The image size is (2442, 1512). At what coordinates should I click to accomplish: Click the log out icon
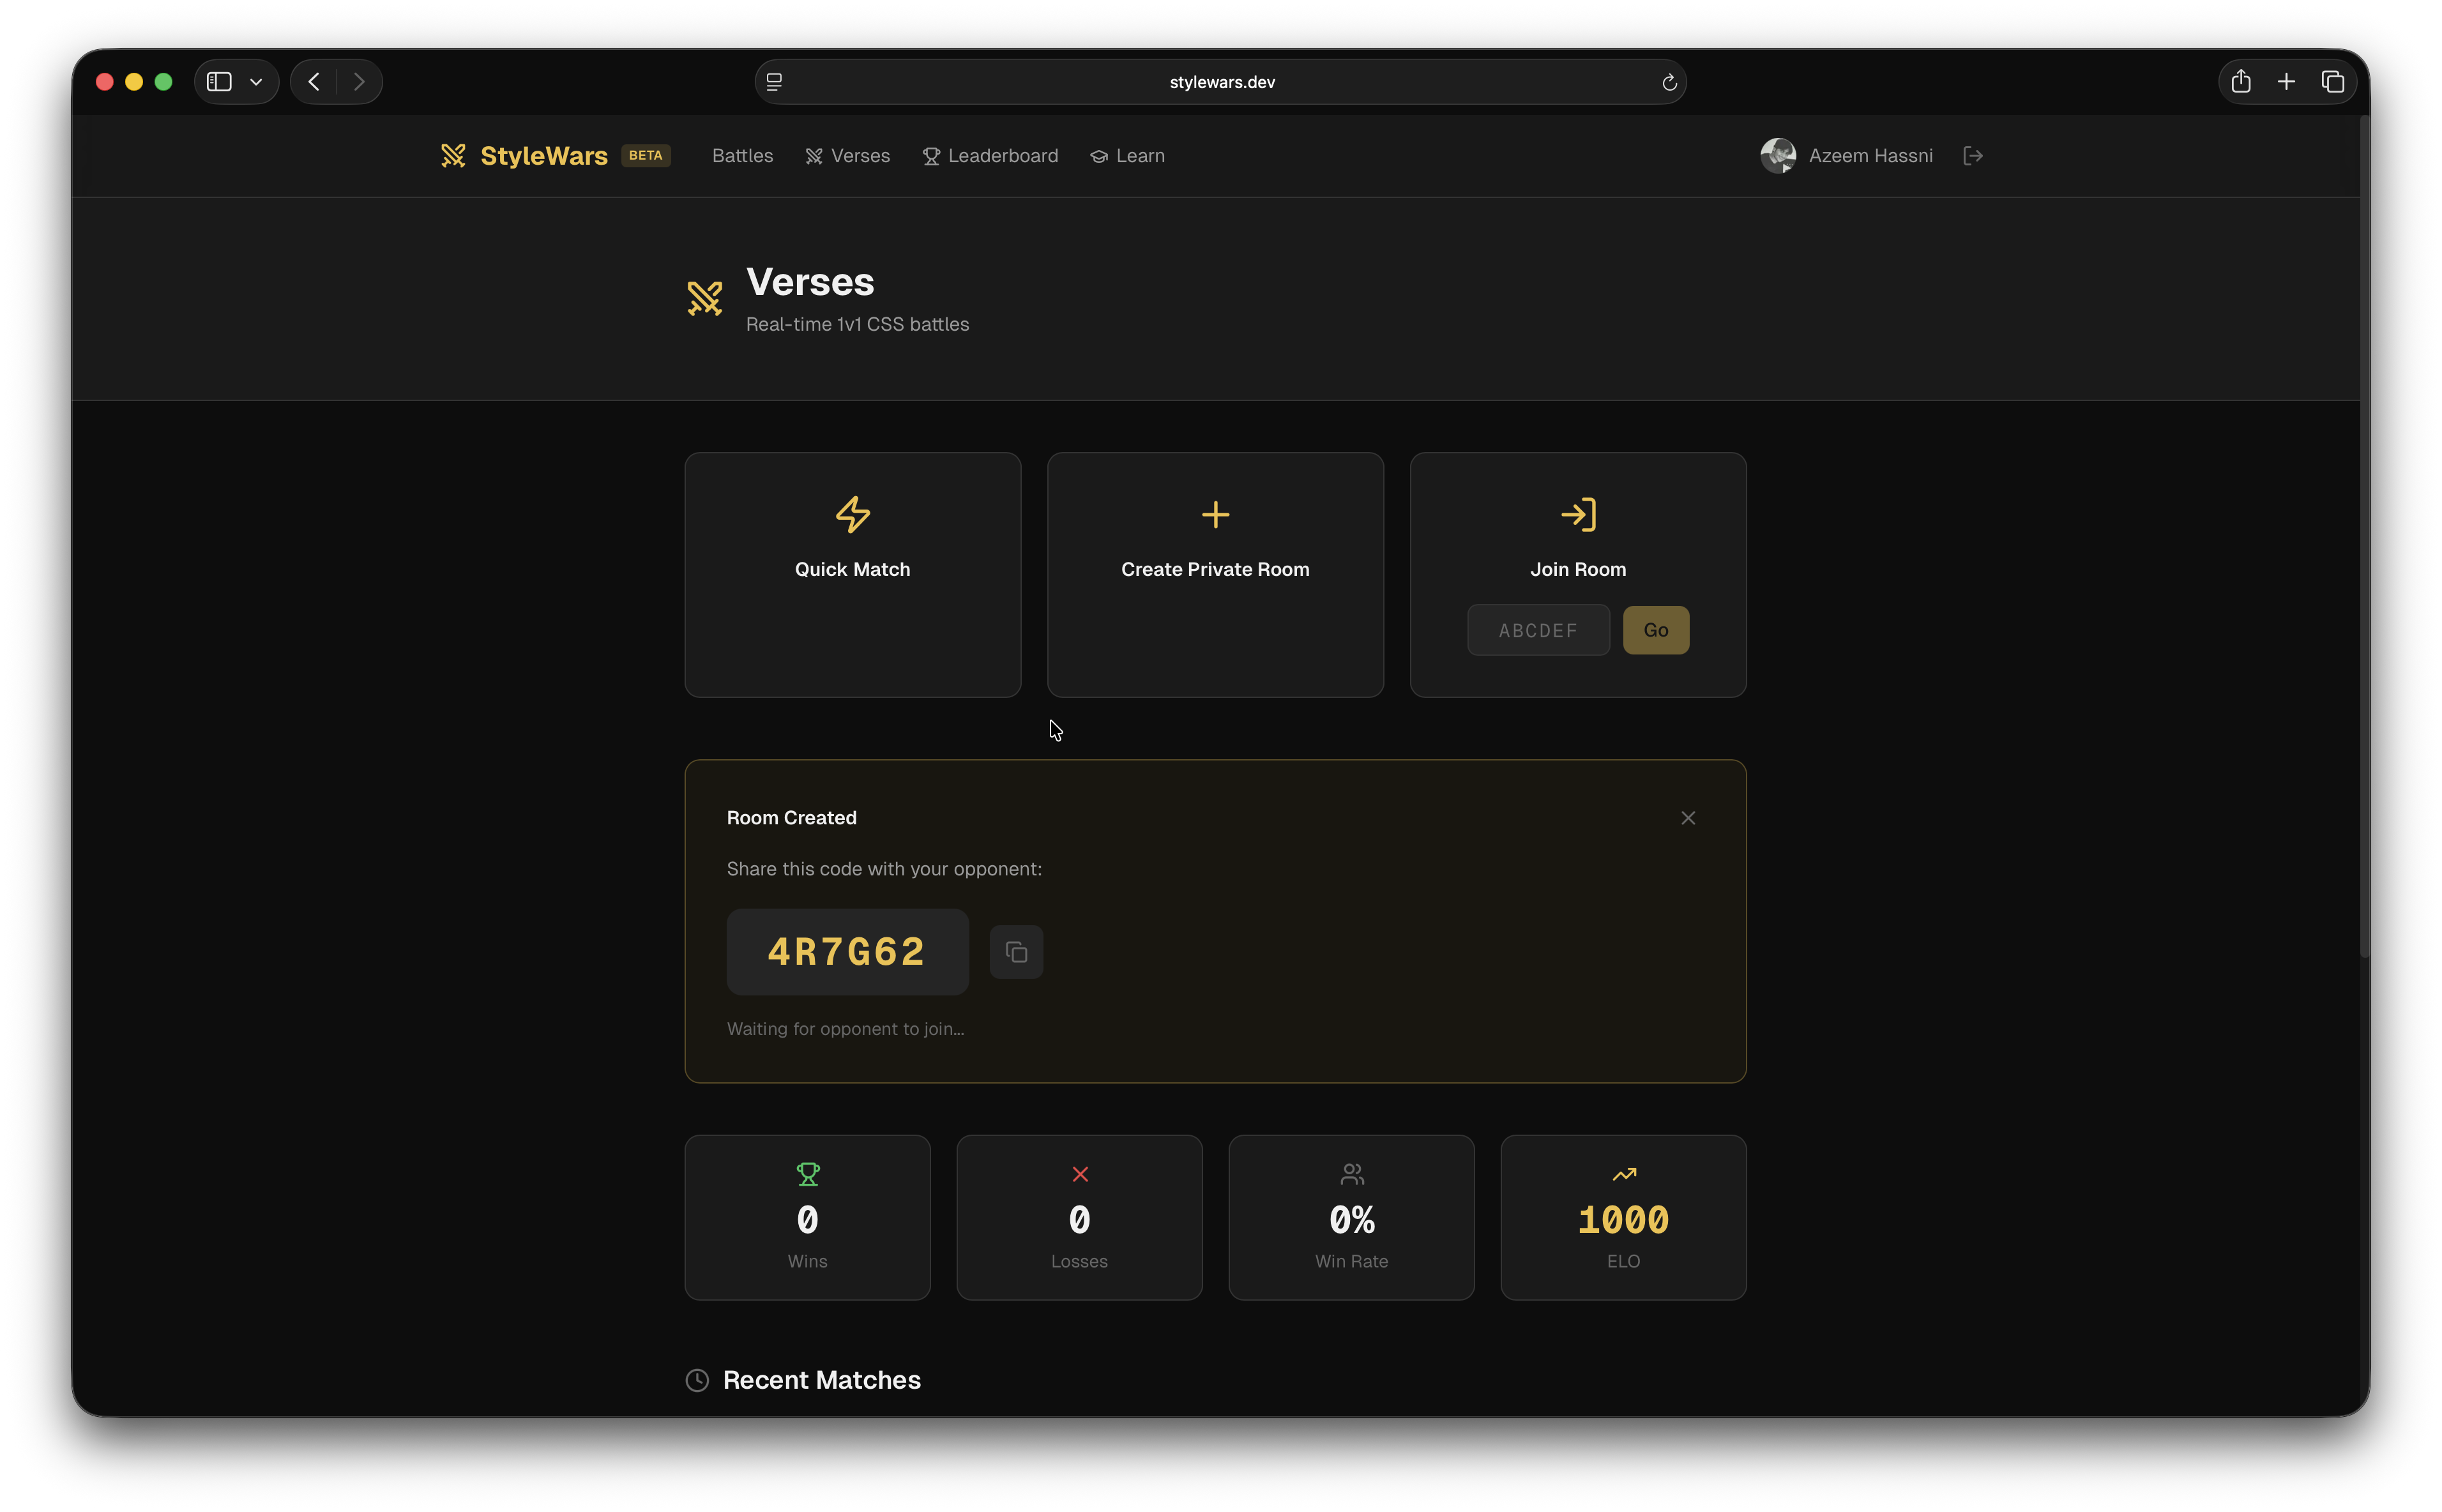[1973, 156]
